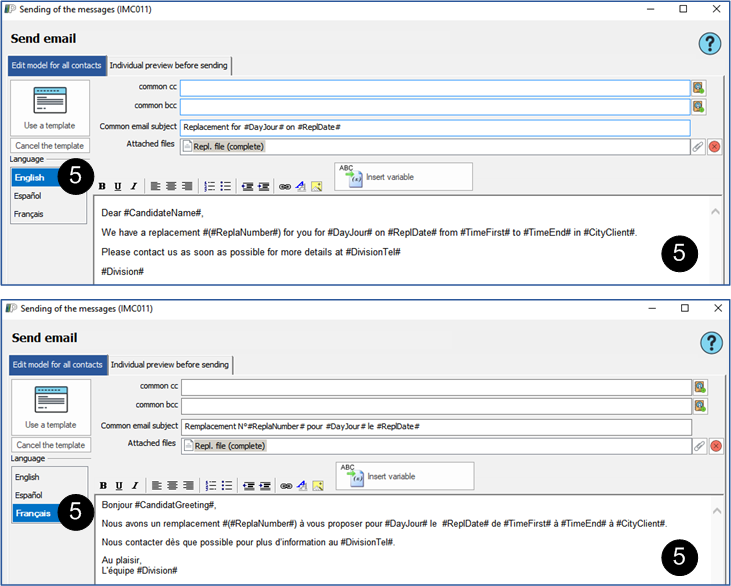The image size is (731, 586).
Task: Click email subject field starting with Replacement
Action: coord(435,127)
